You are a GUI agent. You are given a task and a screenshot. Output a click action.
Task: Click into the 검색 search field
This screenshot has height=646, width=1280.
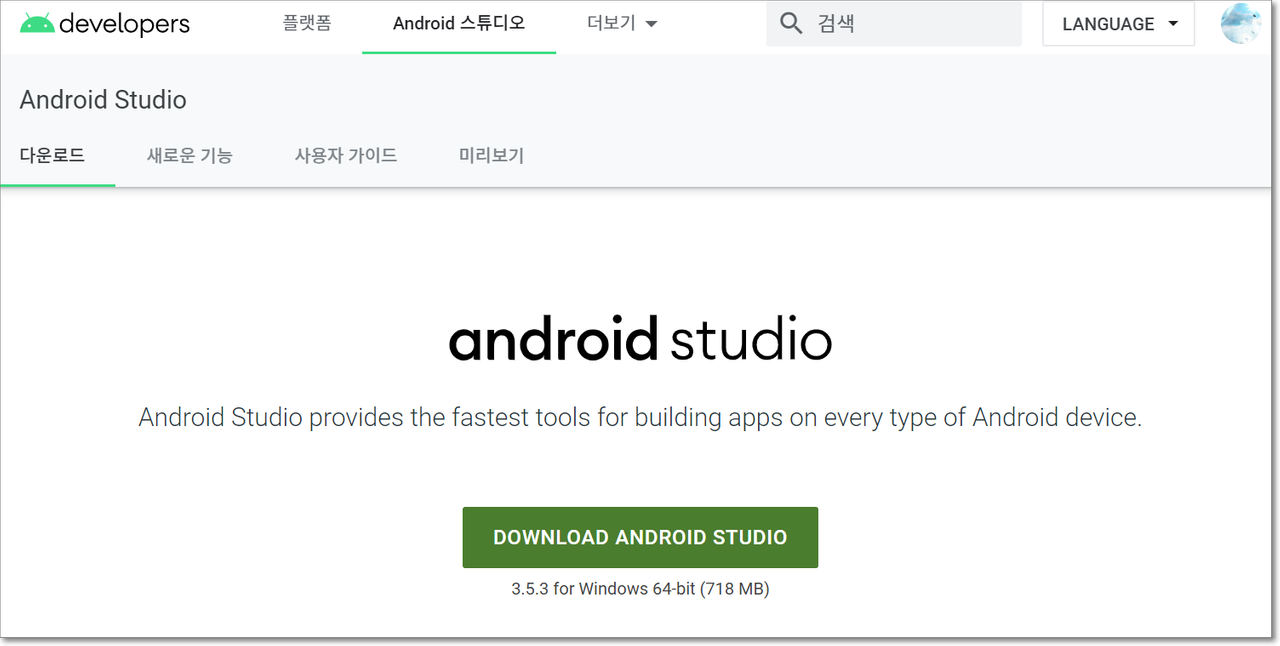[894, 23]
